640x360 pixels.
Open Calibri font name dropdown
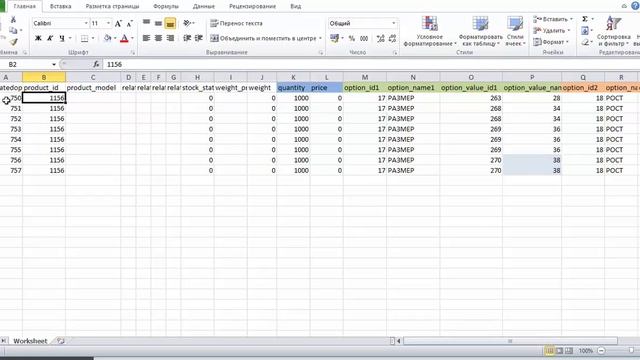[86, 23]
